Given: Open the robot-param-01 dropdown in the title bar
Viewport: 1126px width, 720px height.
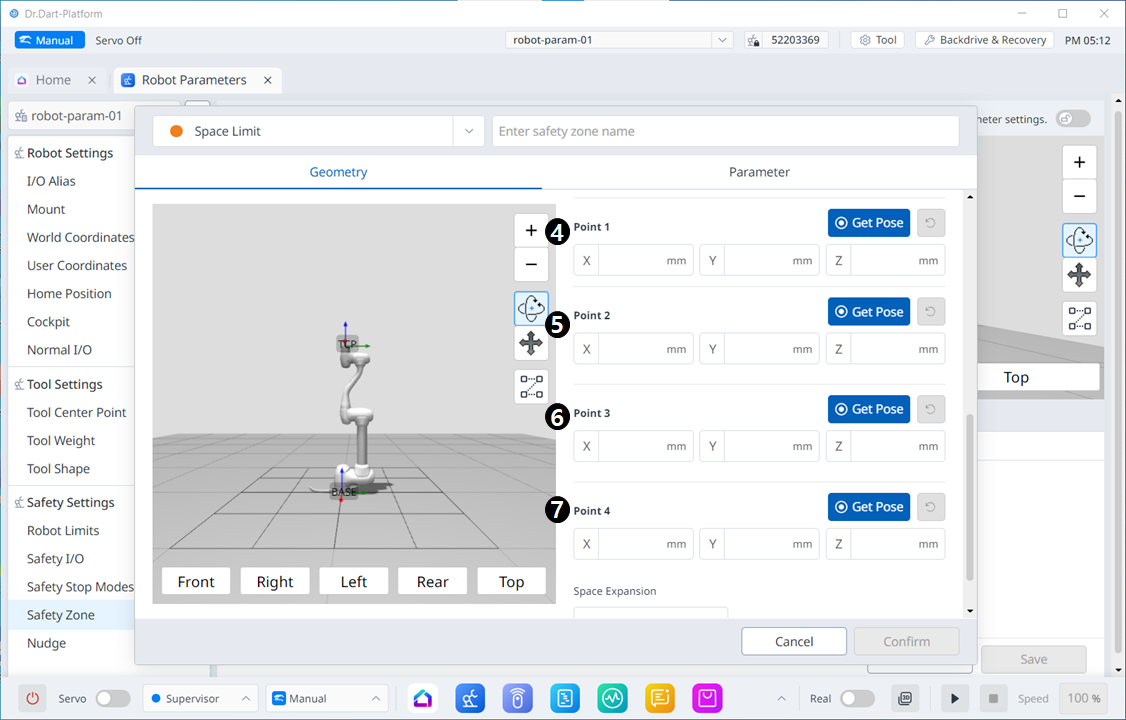Looking at the screenshot, I should 722,40.
